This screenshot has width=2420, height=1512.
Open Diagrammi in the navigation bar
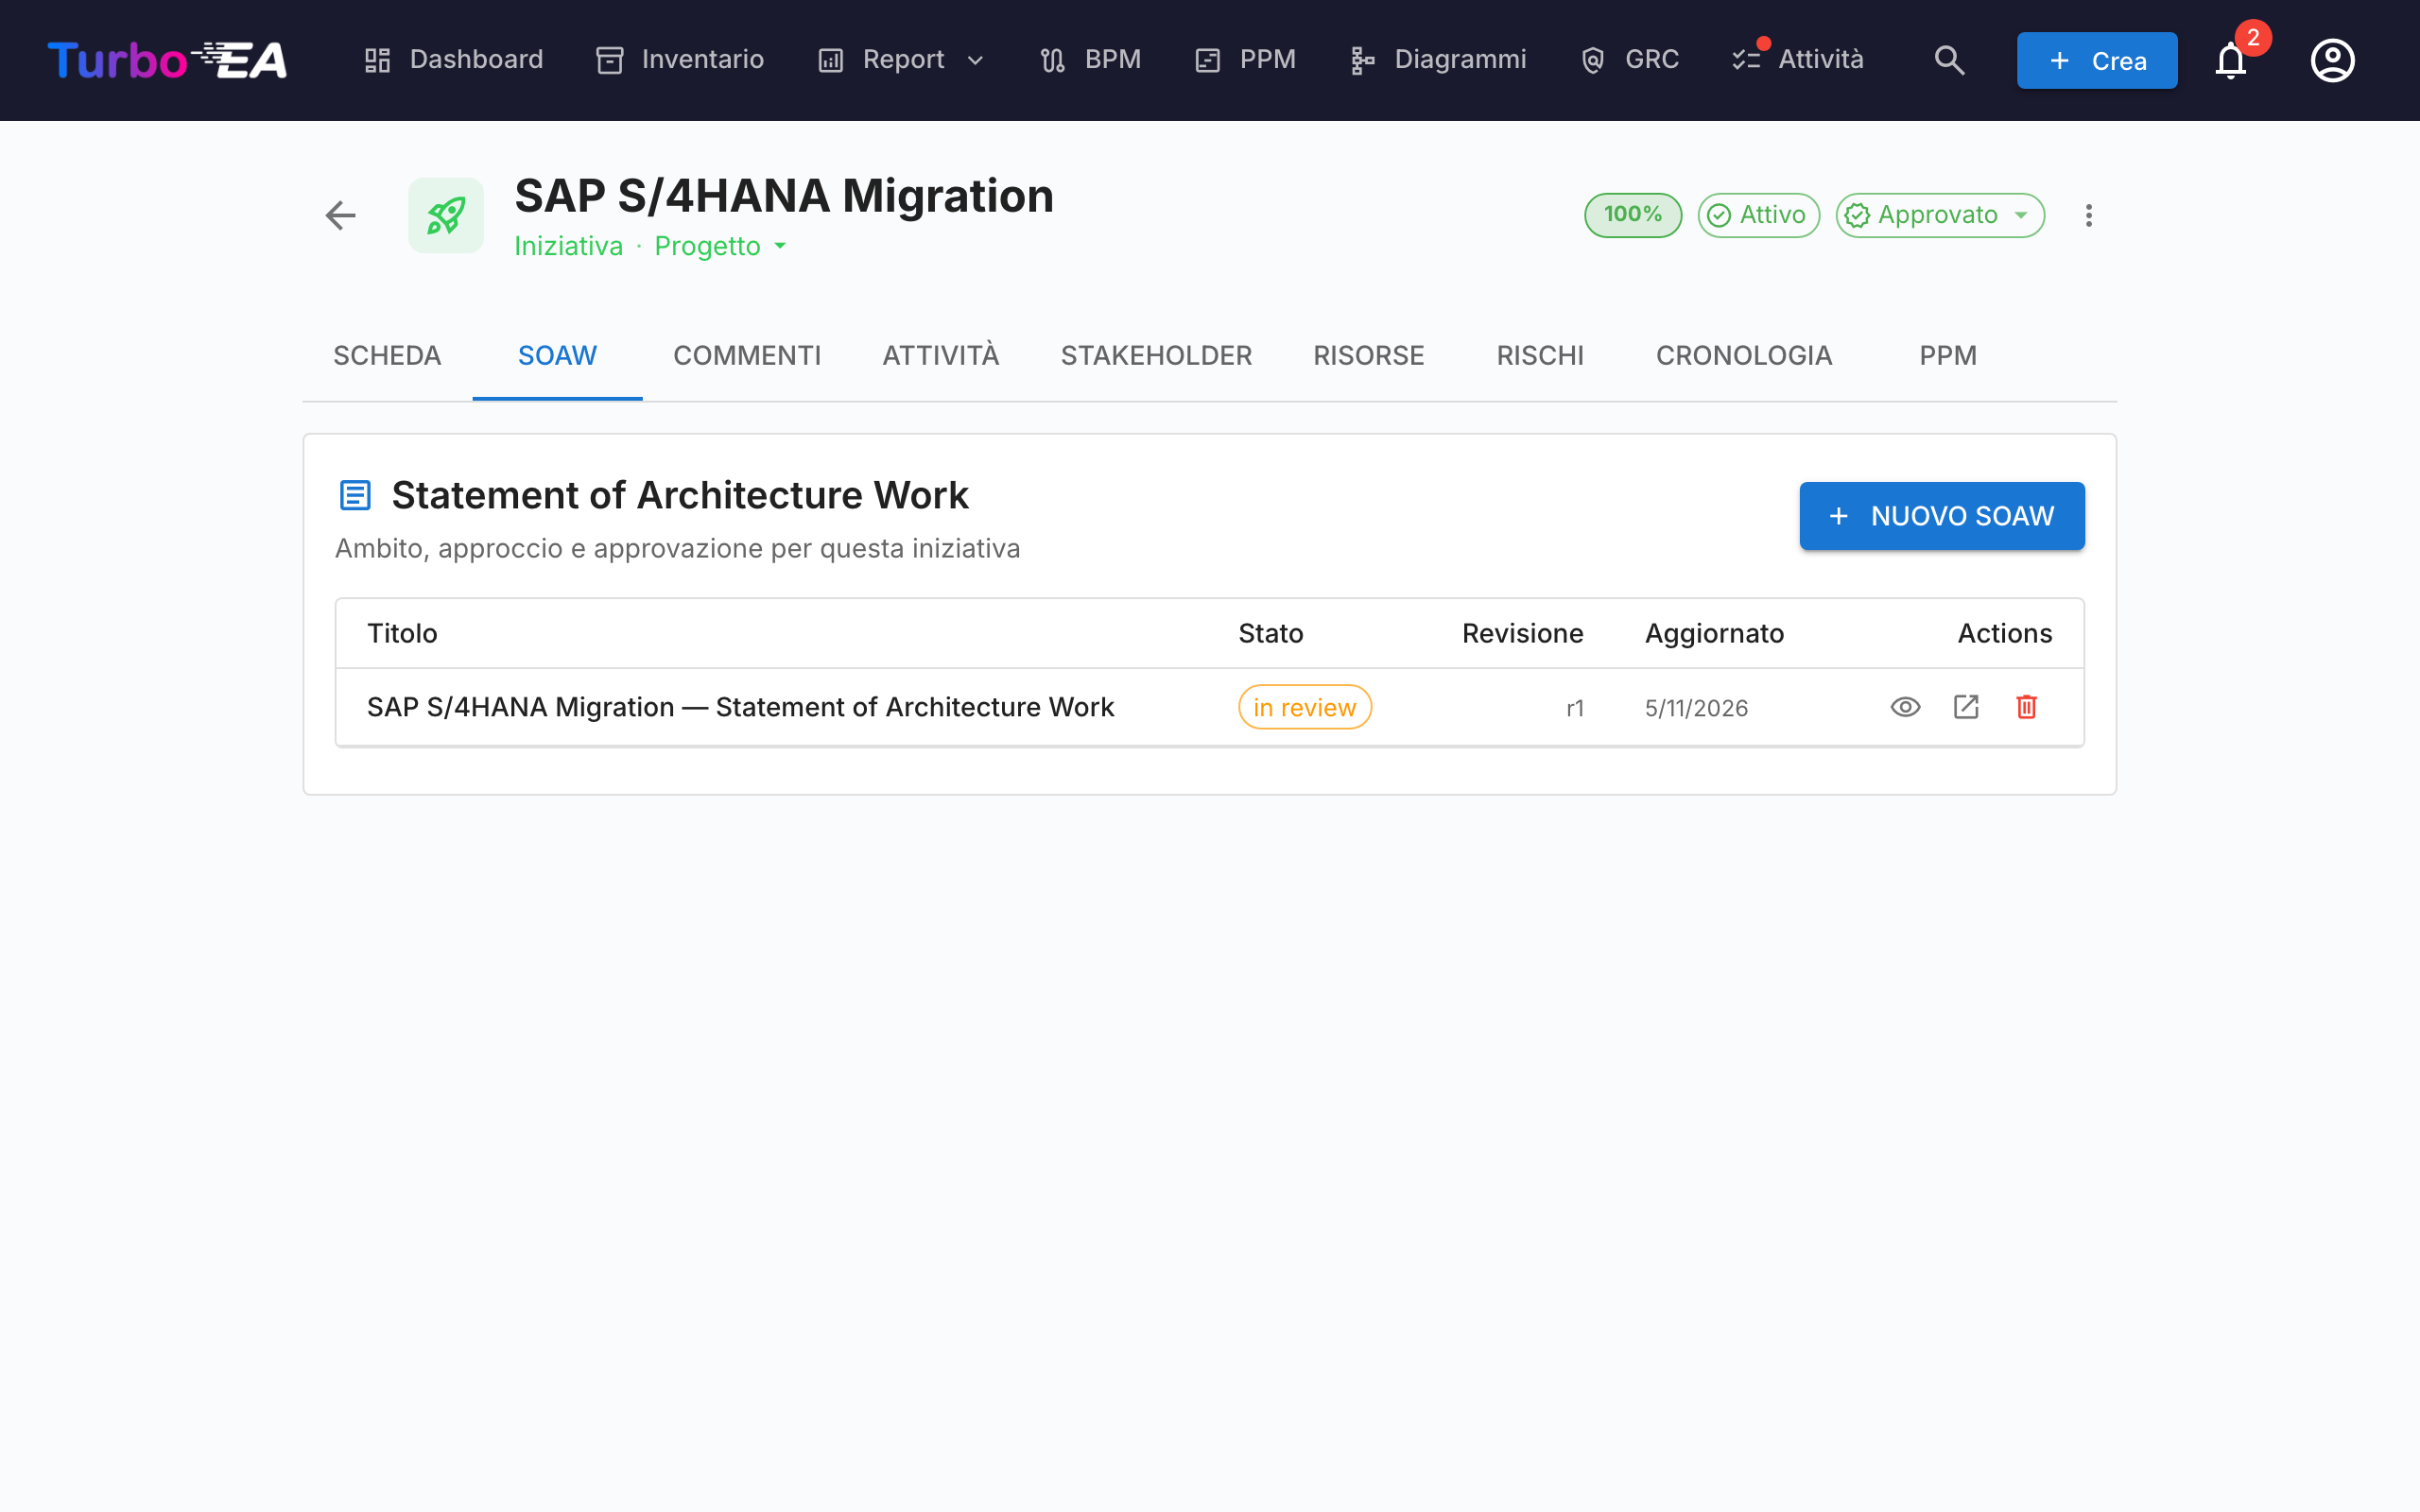1438,60
